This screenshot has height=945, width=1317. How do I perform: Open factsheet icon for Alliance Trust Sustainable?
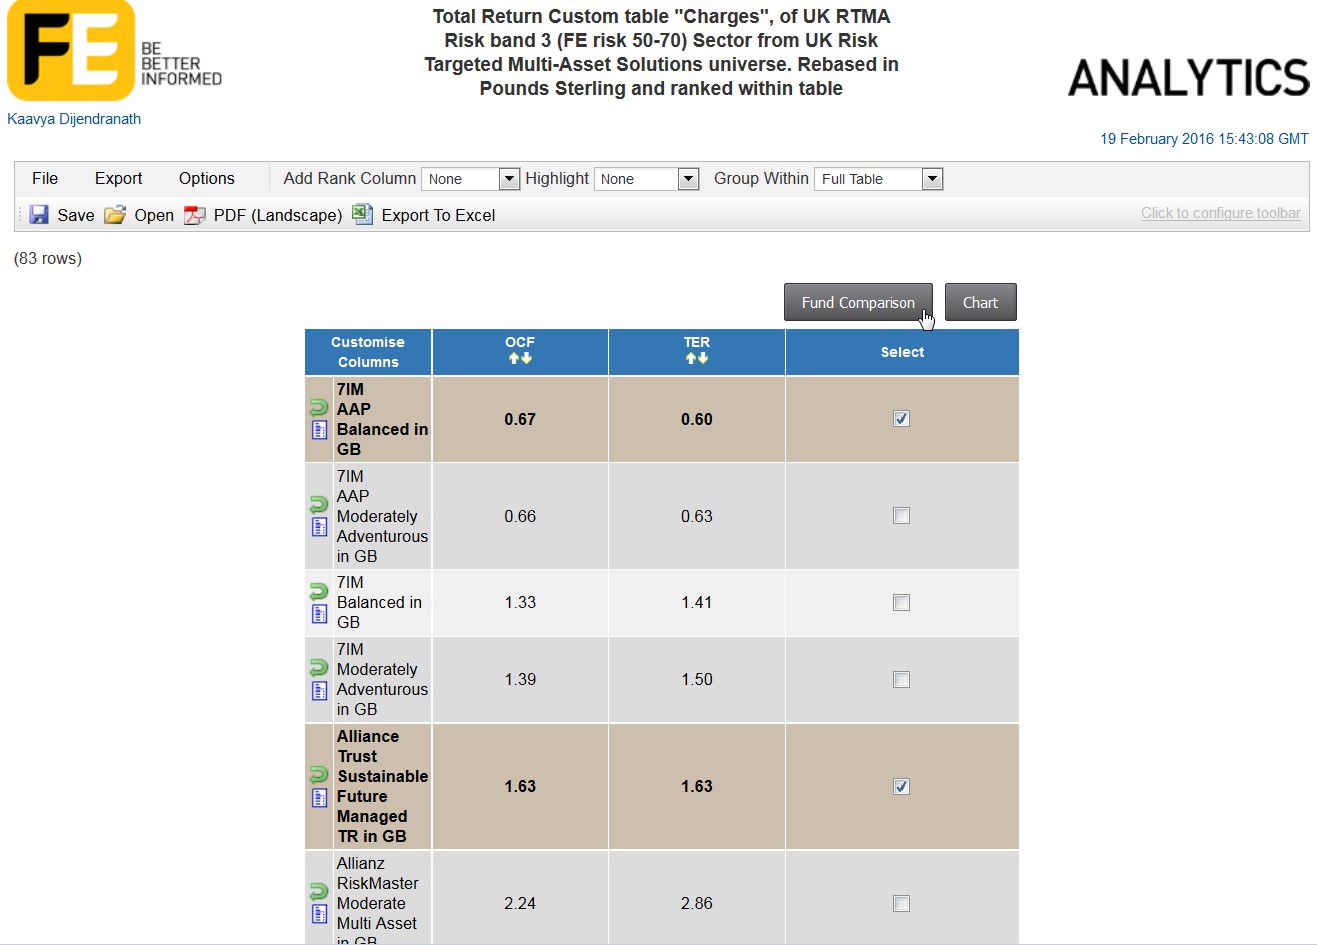coord(320,798)
